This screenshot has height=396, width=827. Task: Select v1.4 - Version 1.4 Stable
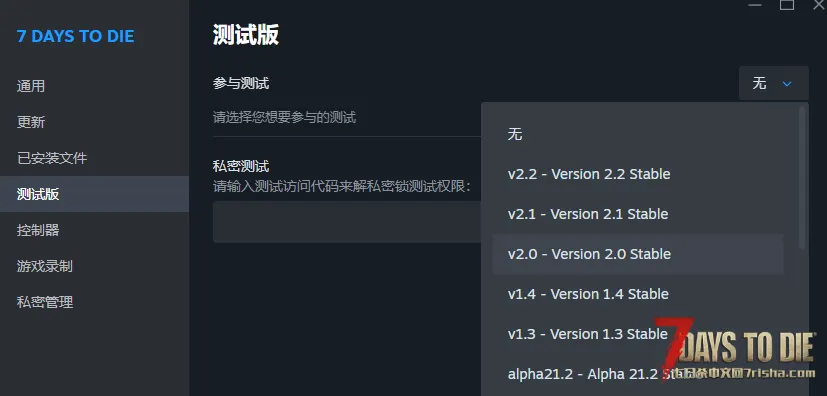coord(638,294)
